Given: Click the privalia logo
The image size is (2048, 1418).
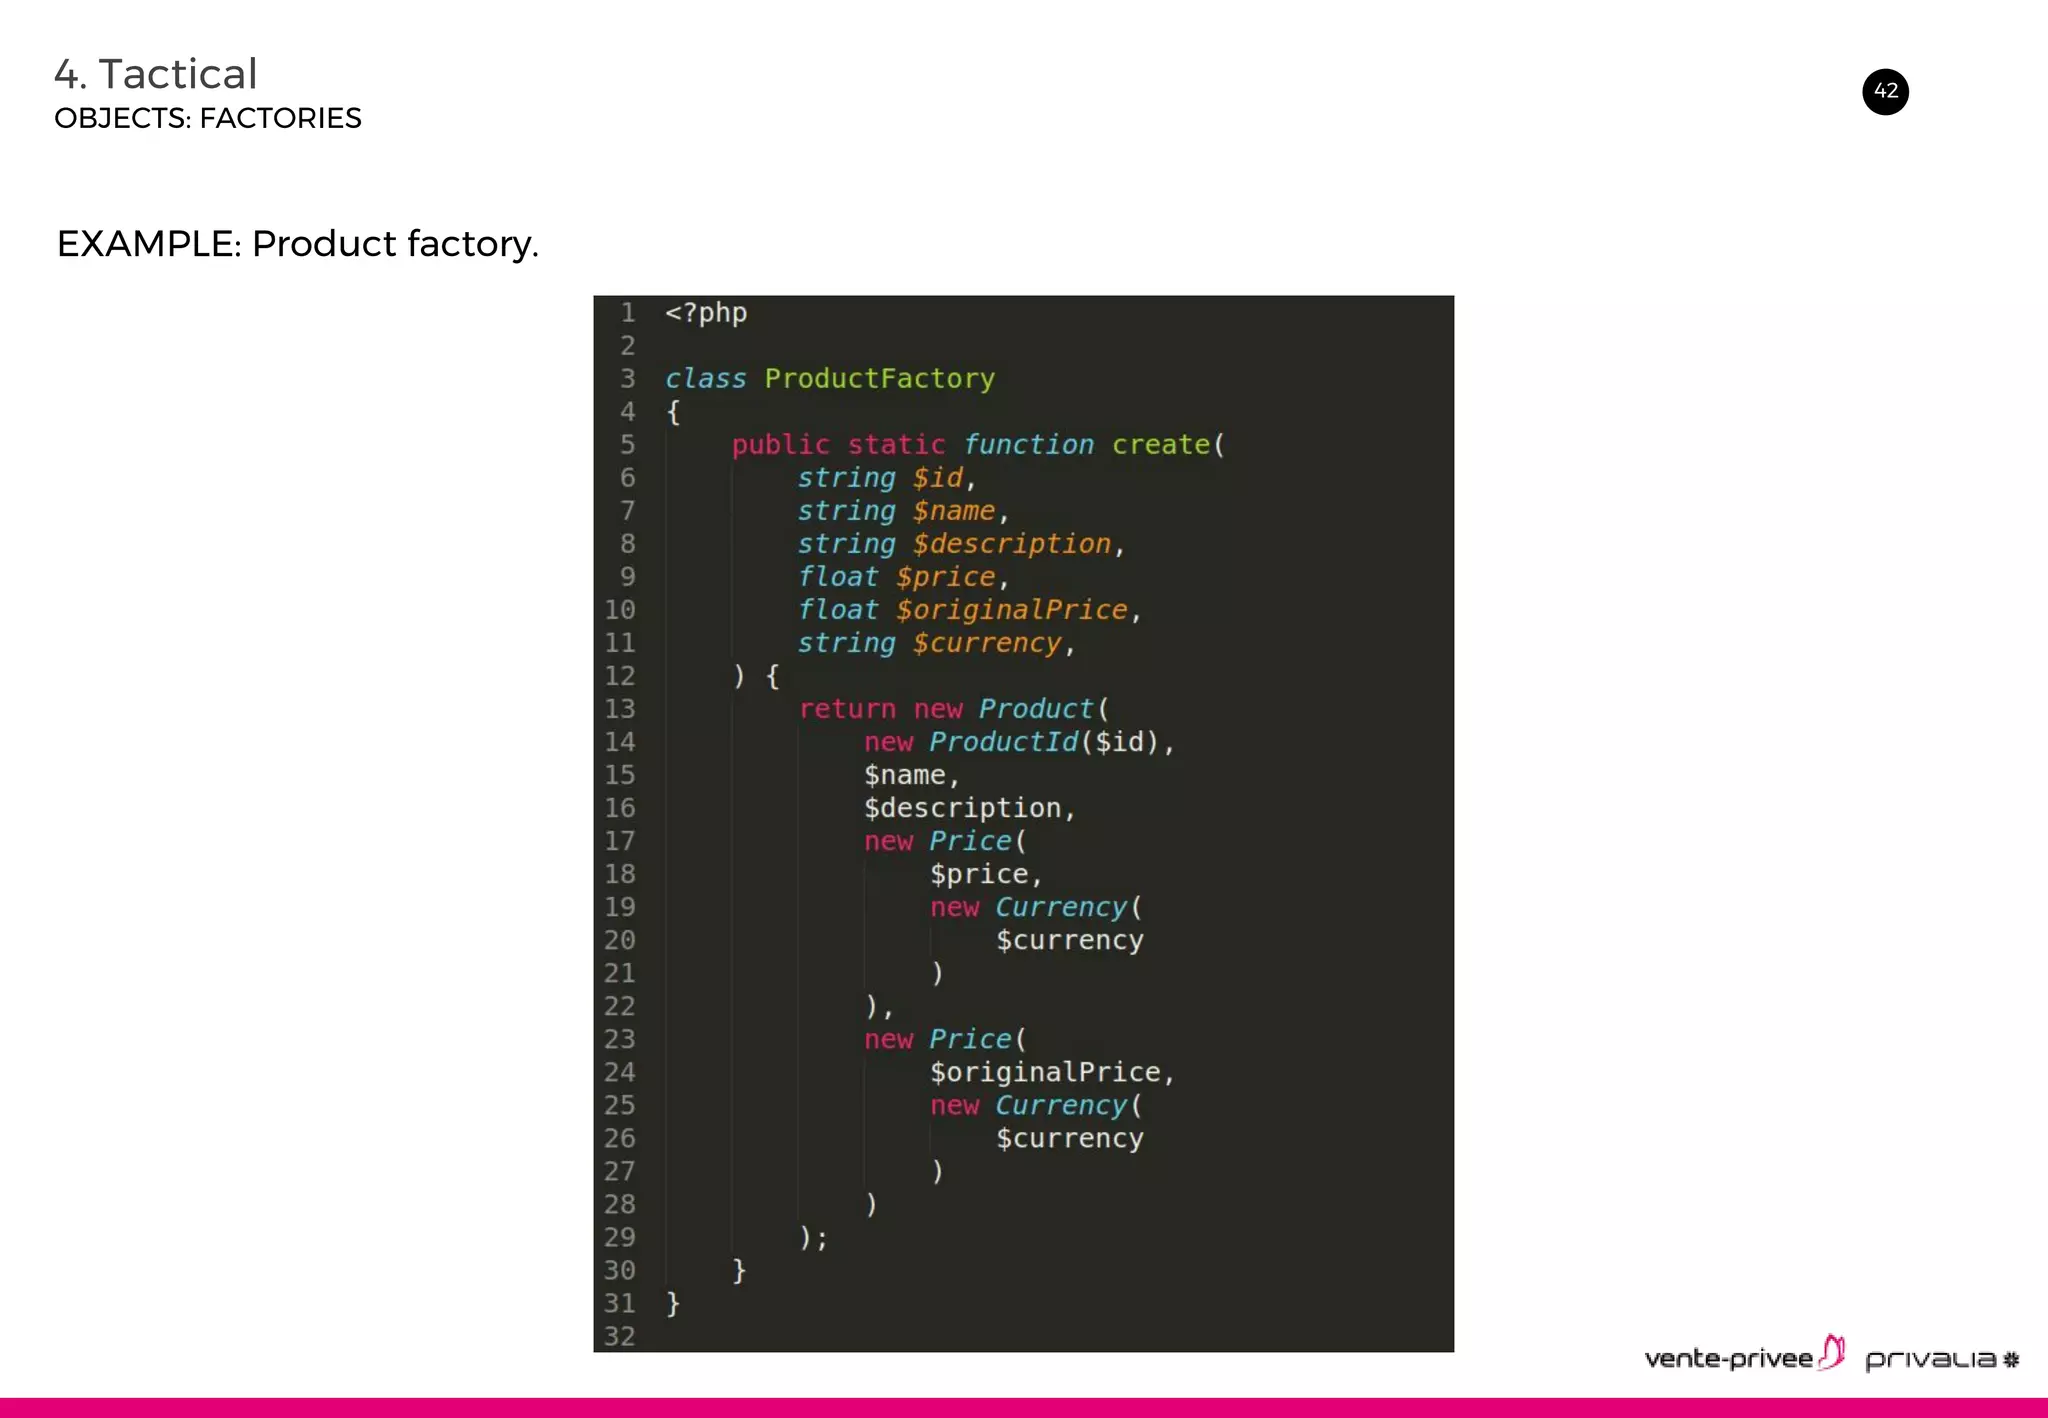Looking at the screenshot, I should (1942, 1360).
